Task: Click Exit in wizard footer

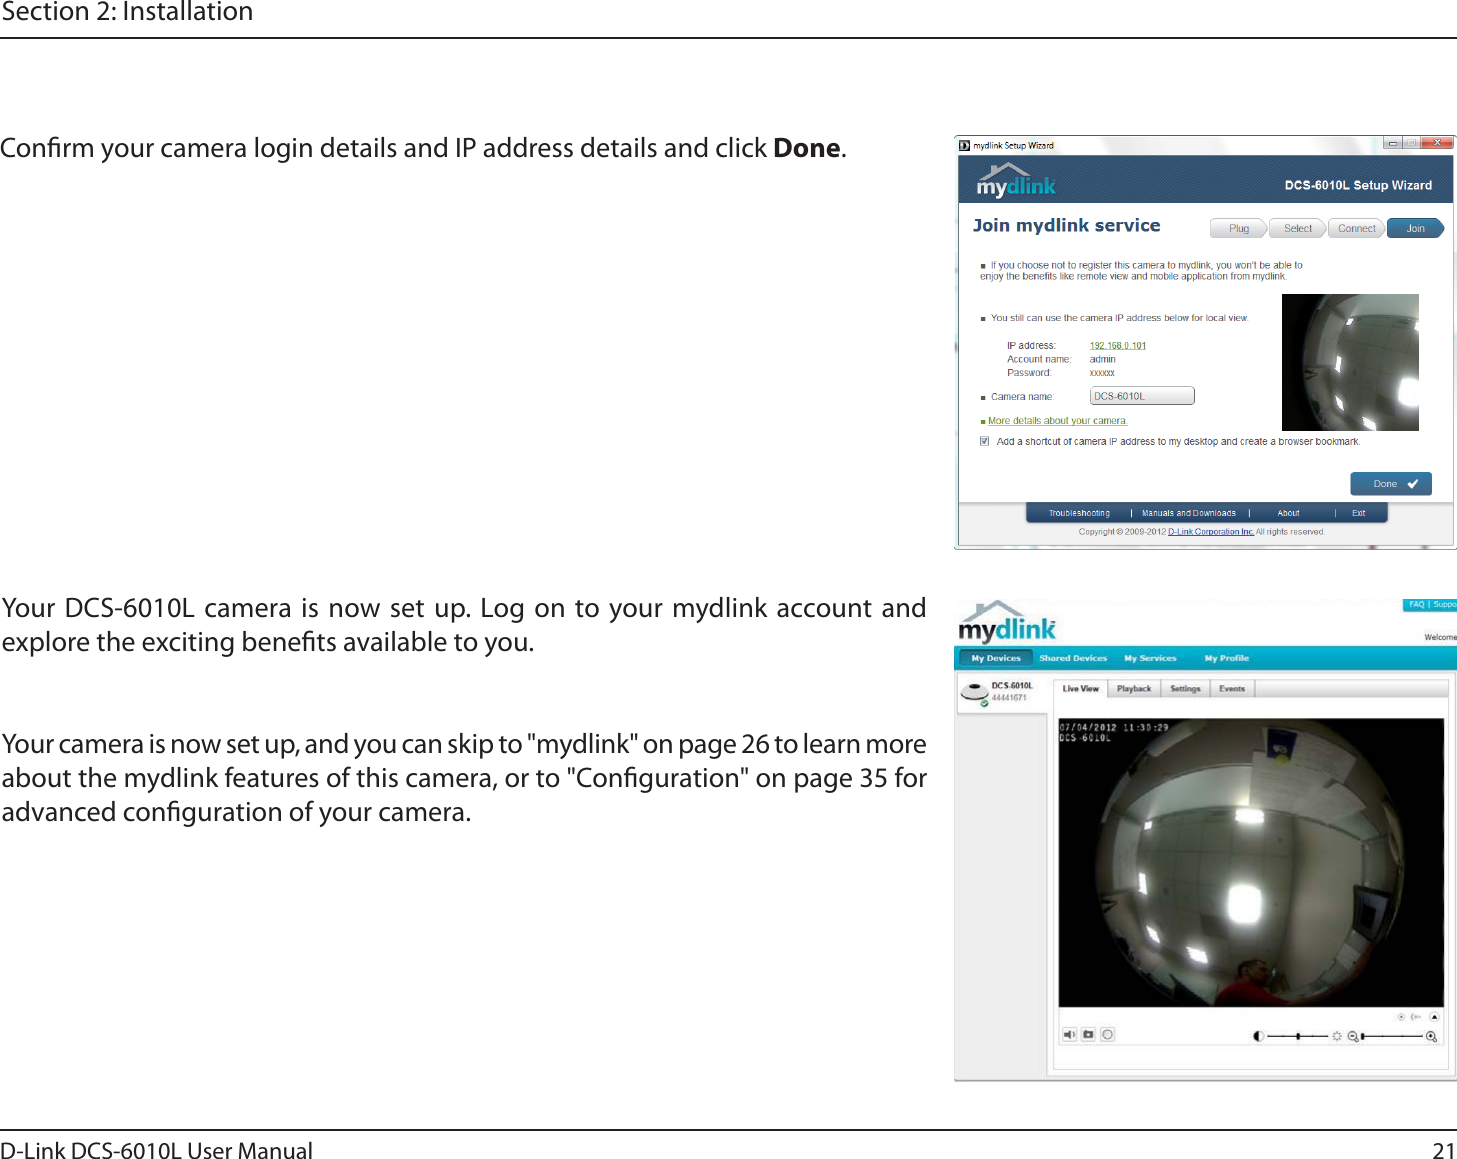Action: [1358, 513]
